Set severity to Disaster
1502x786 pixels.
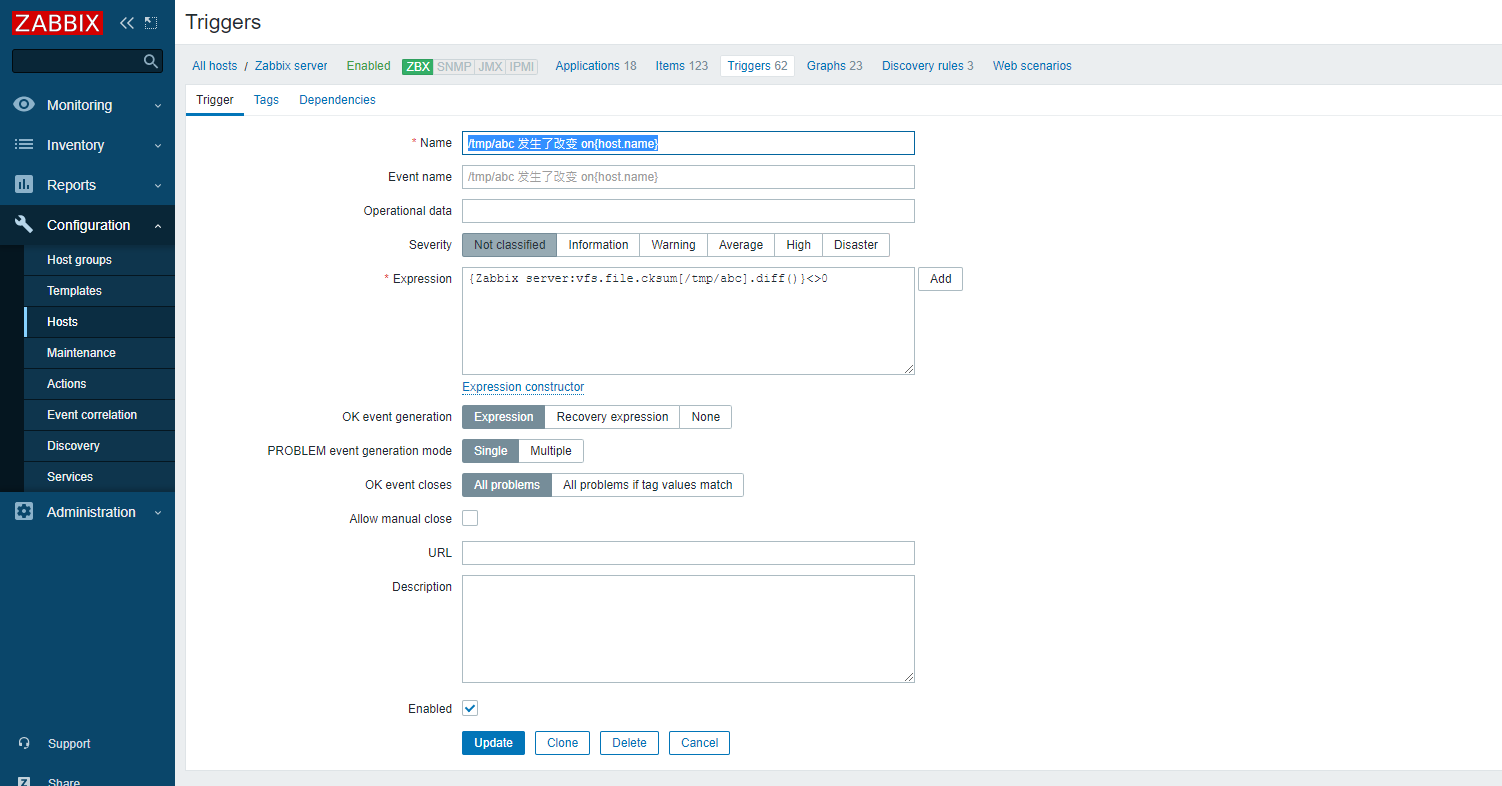click(x=856, y=245)
